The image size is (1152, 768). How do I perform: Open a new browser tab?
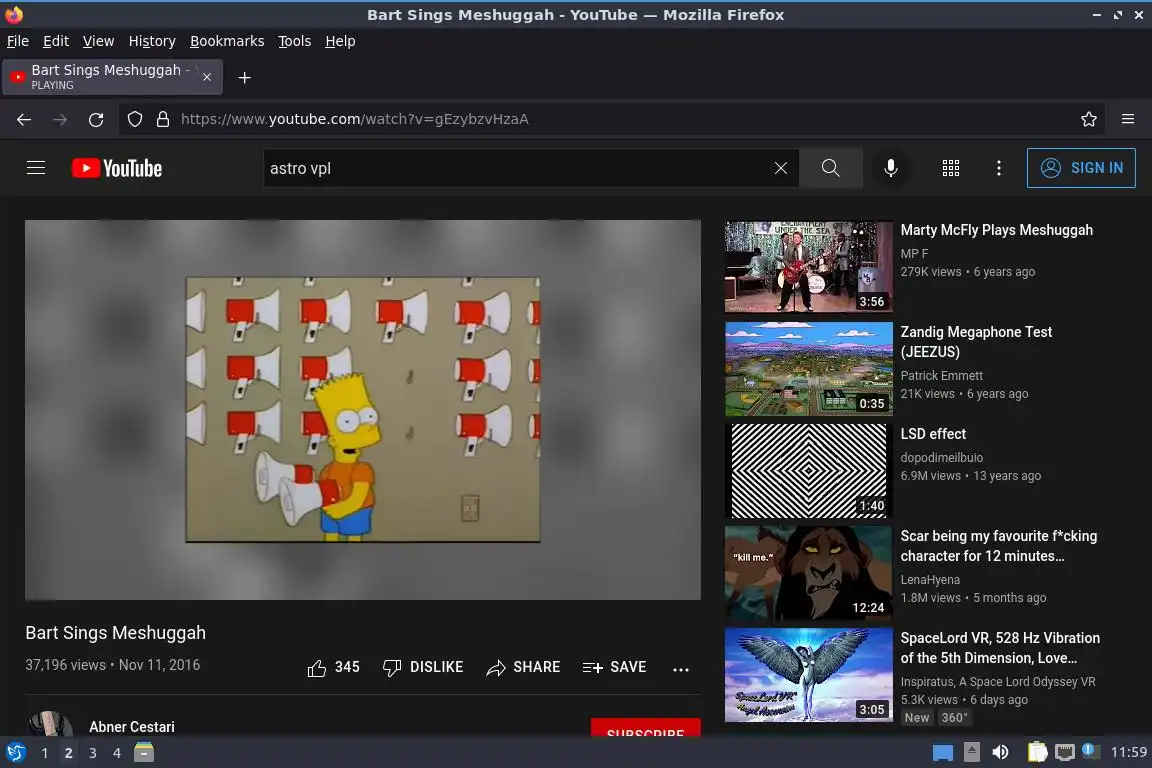(245, 77)
